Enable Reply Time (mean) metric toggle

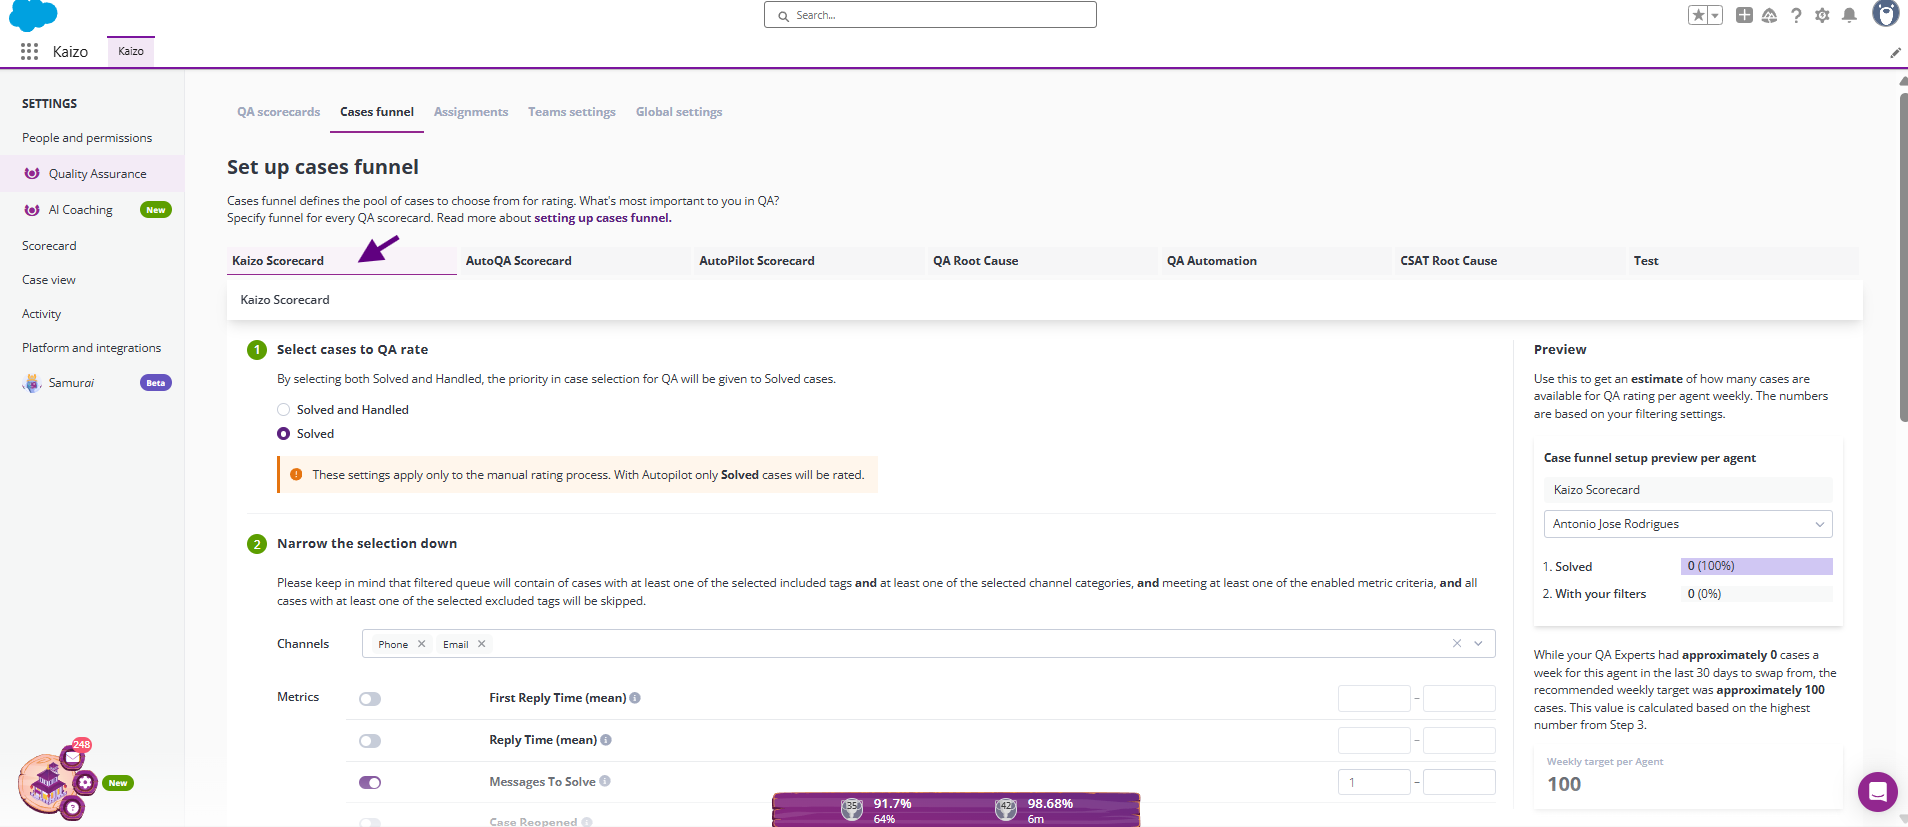coord(370,741)
